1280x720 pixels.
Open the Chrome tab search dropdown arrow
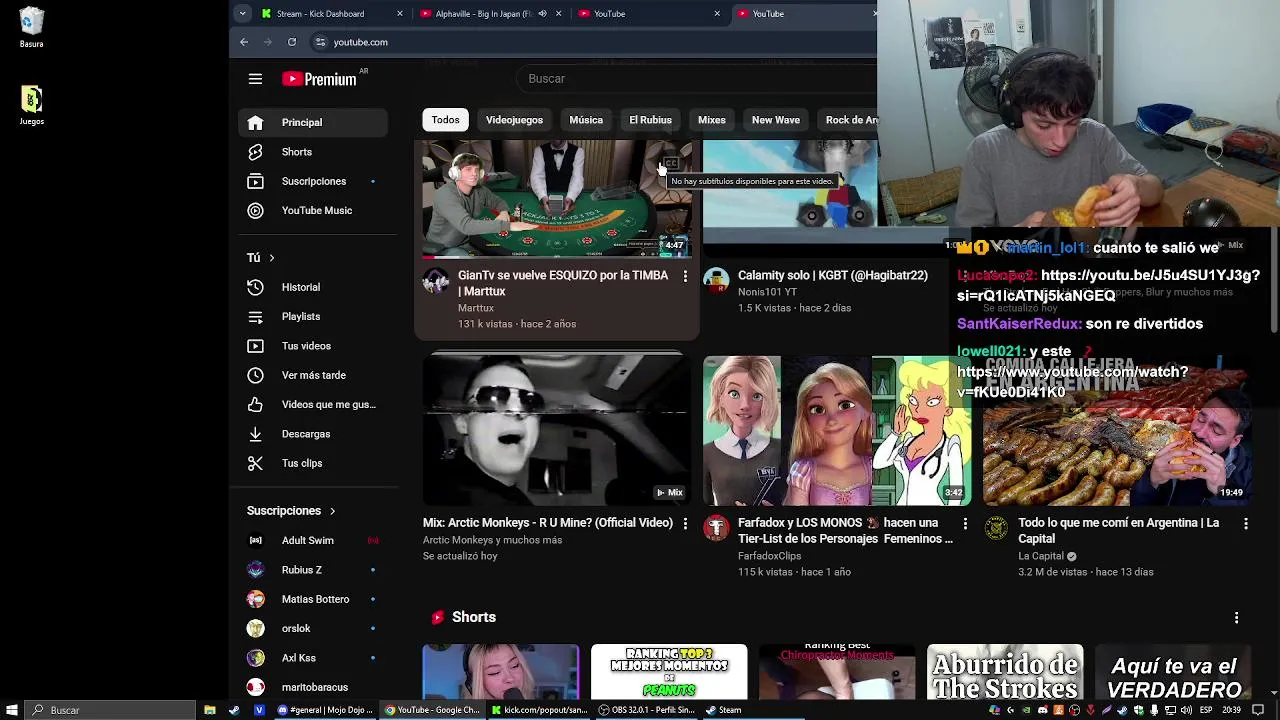point(242,13)
